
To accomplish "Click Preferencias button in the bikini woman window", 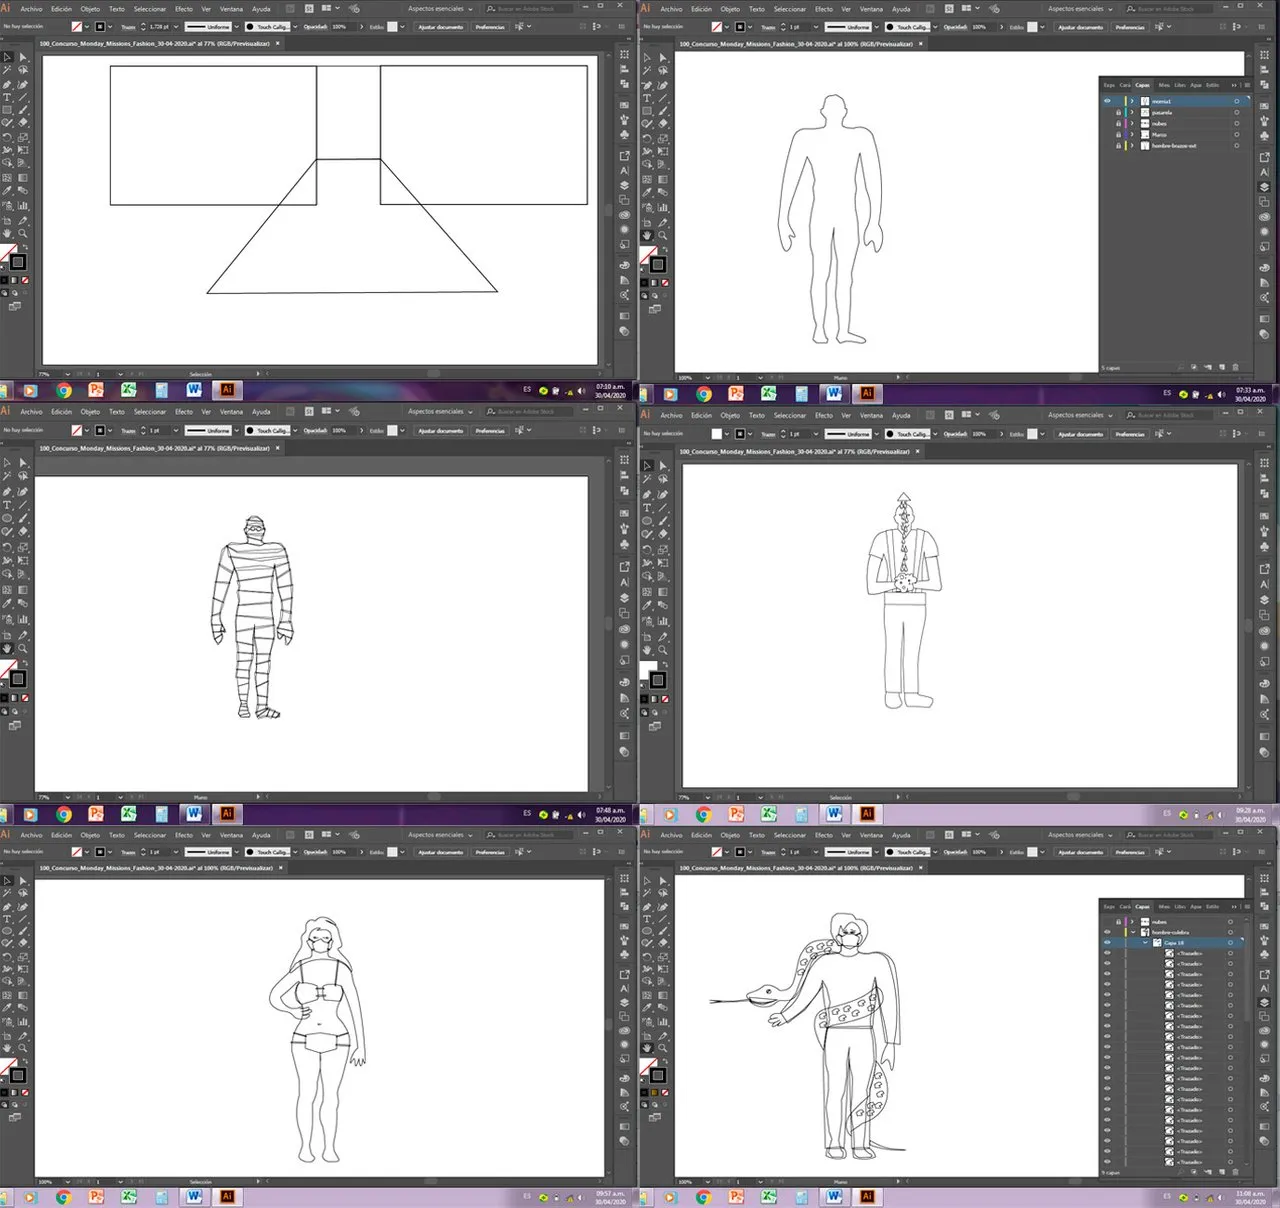I will (x=490, y=852).
